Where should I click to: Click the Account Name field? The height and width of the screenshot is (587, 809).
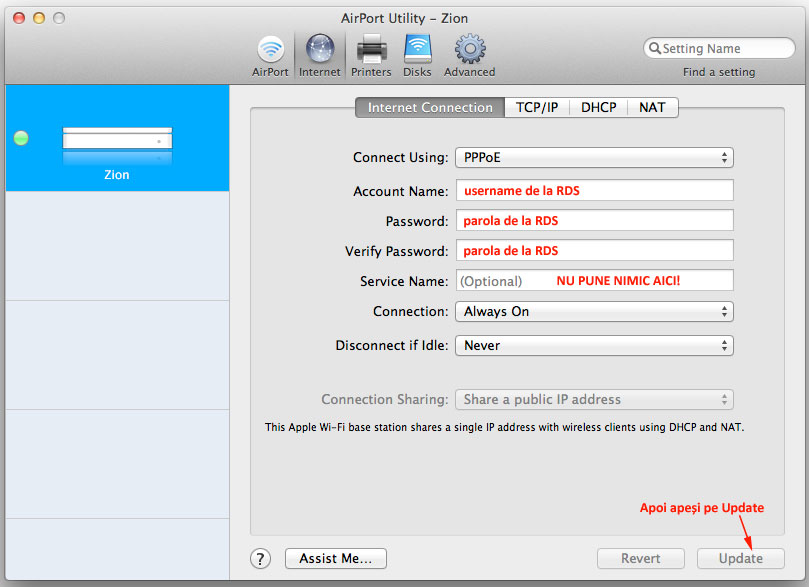pos(594,191)
